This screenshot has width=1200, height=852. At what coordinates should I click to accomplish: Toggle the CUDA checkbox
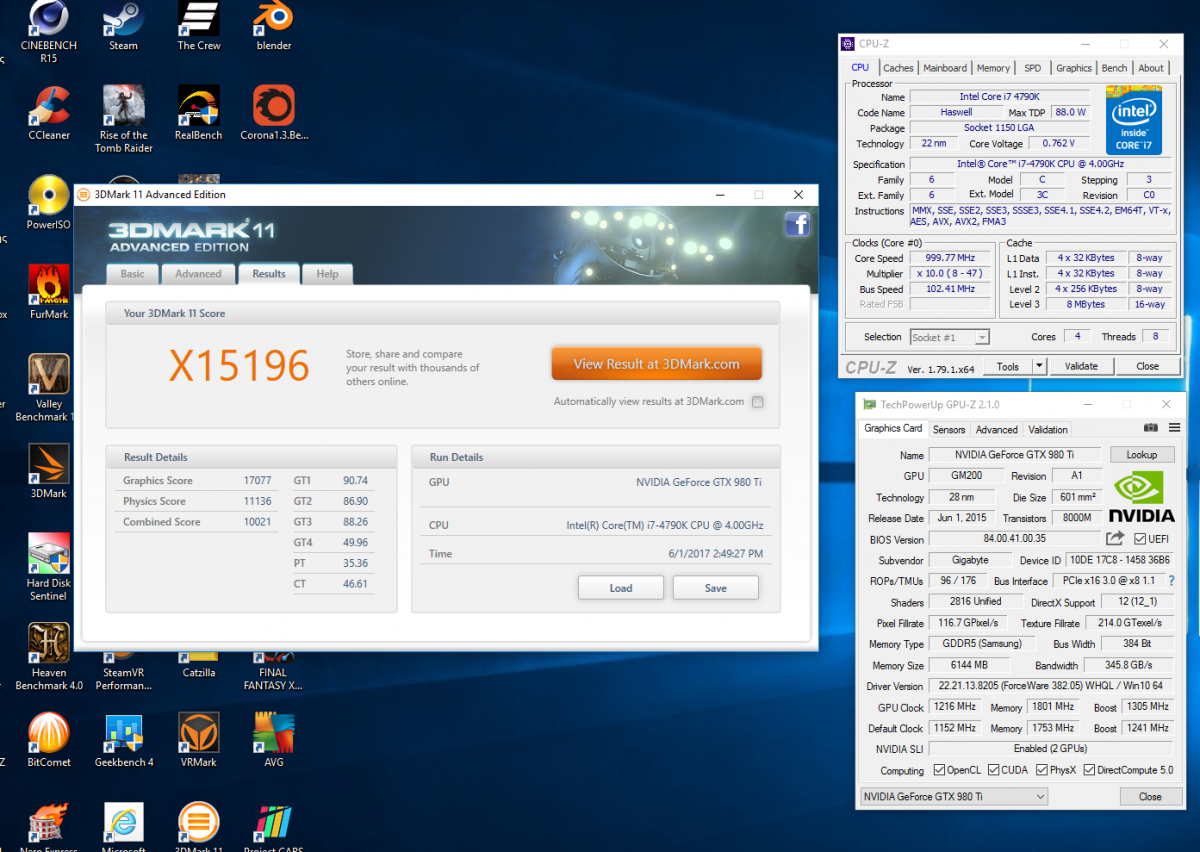click(994, 770)
